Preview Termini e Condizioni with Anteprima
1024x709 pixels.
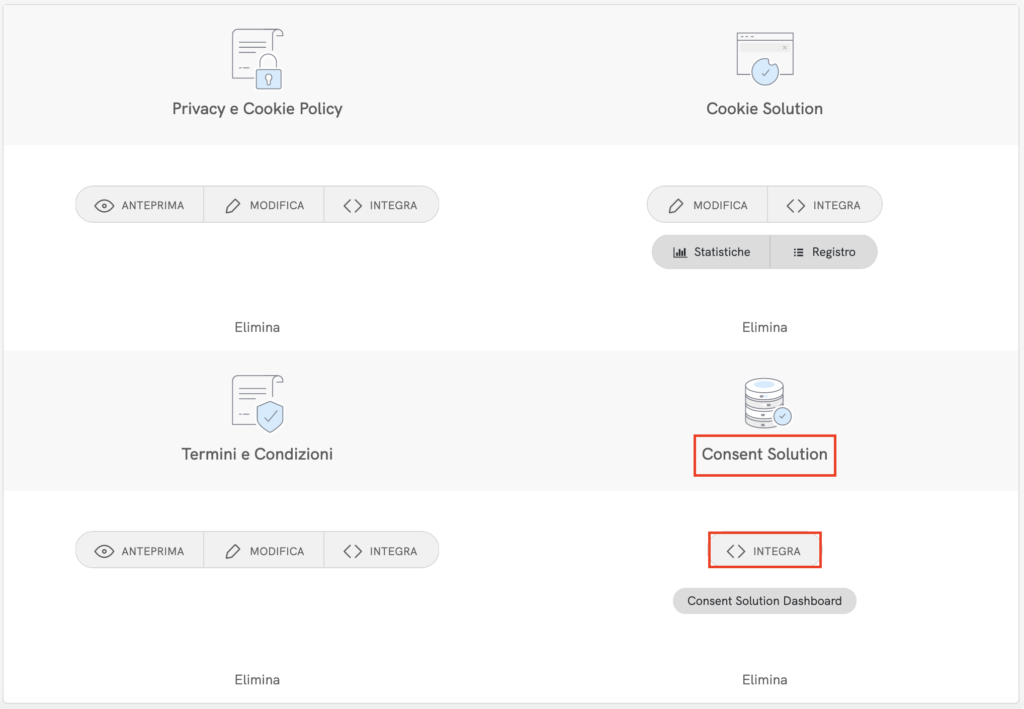pyautogui.click(x=140, y=551)
